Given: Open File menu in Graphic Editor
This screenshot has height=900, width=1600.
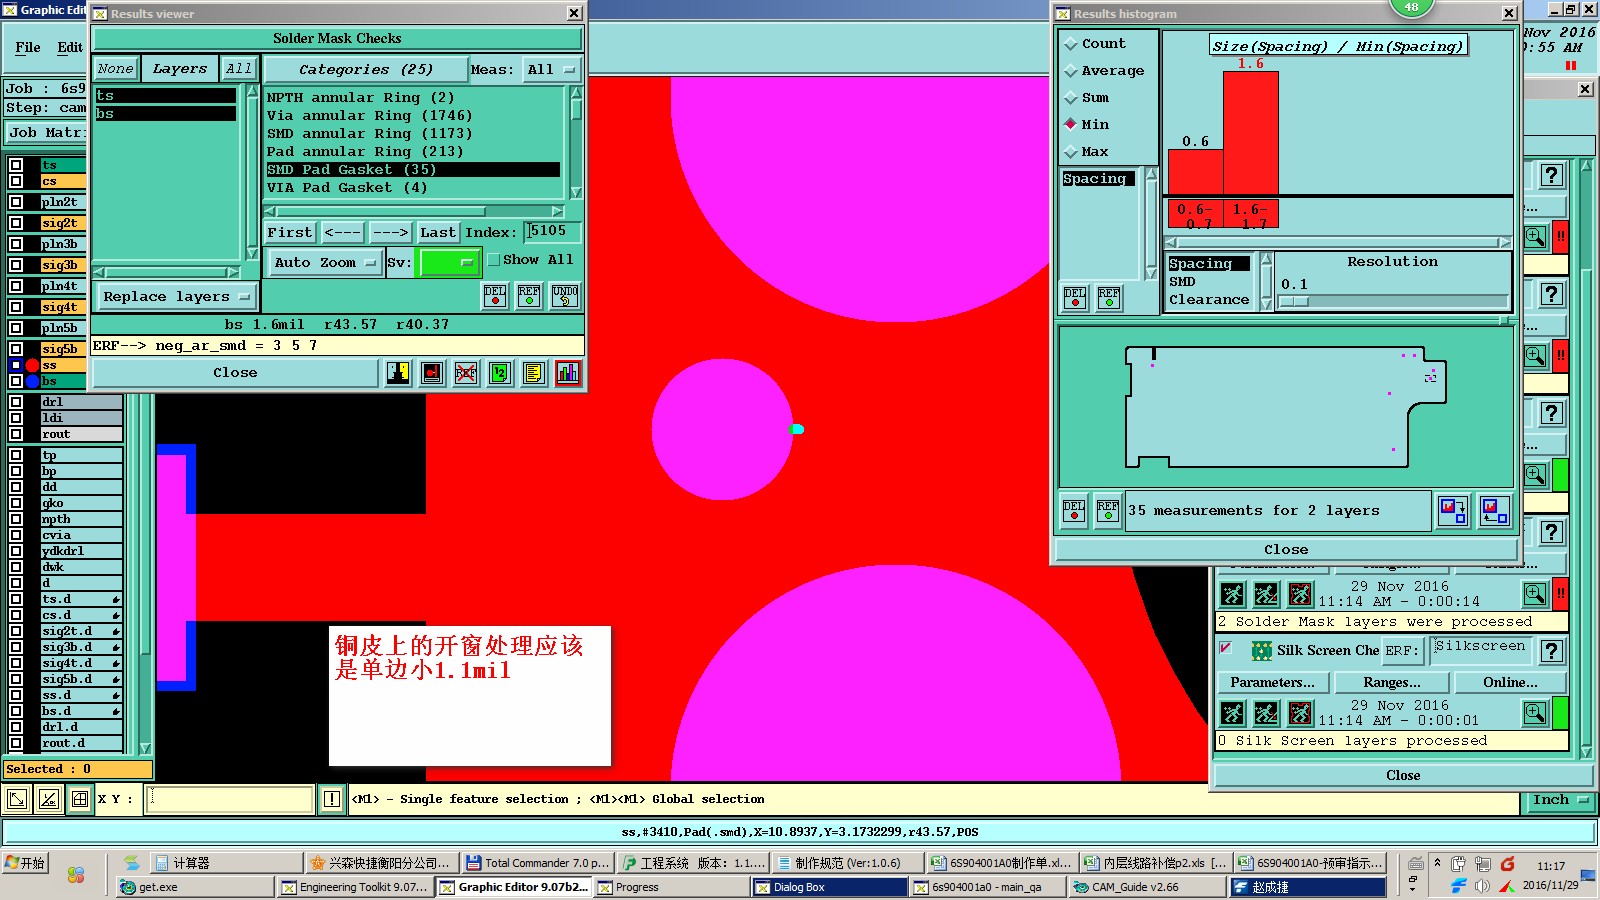Looking at the screenshot, I should coord(28,47).
